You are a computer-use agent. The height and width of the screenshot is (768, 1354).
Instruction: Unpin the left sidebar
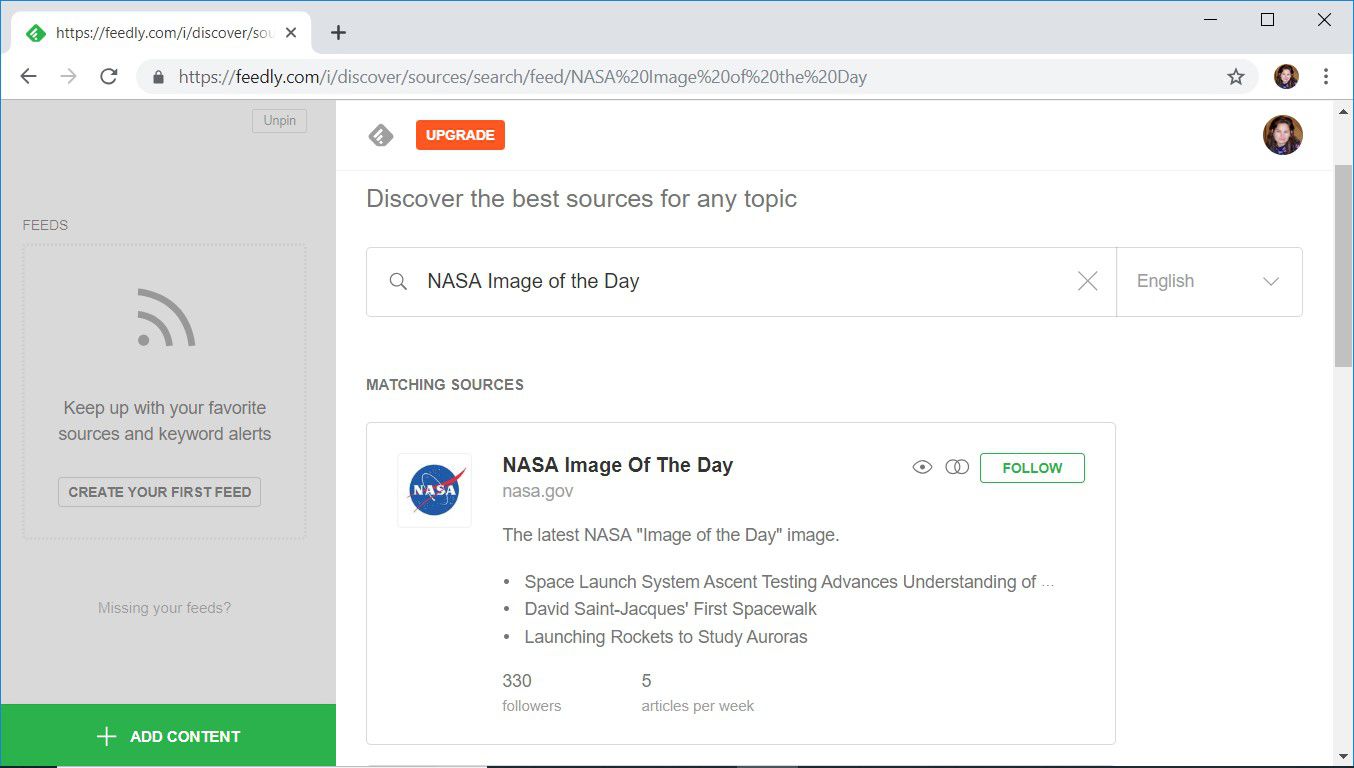click(x=279, y=120)
